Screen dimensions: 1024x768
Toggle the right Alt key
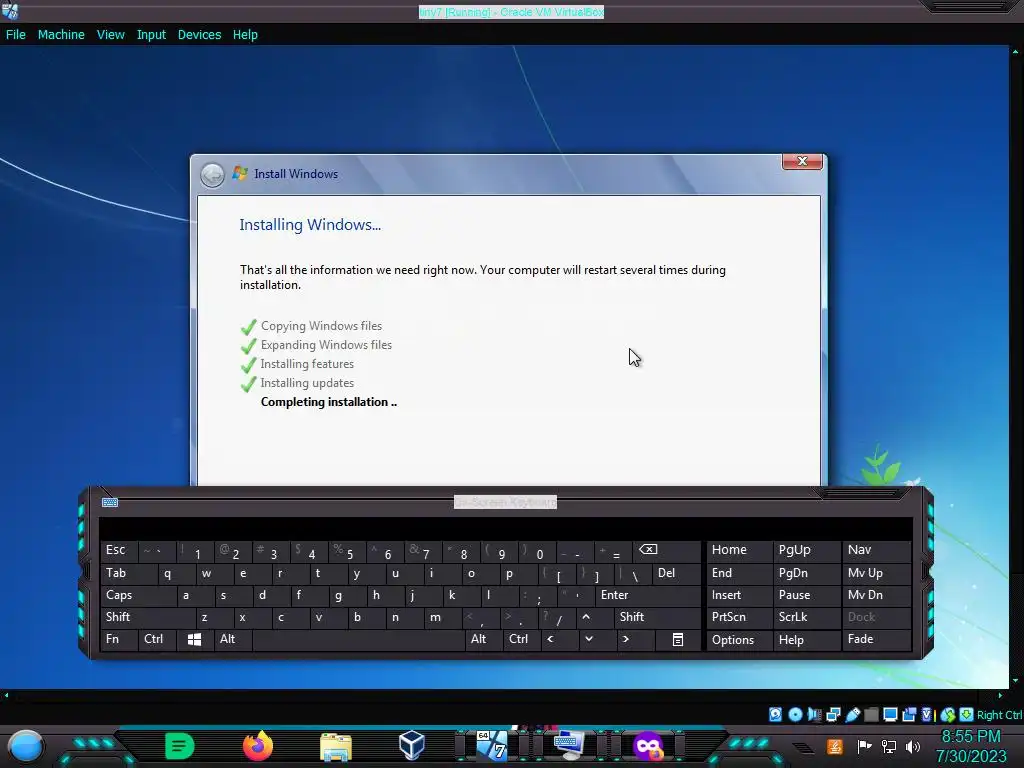tap(482, 640)
